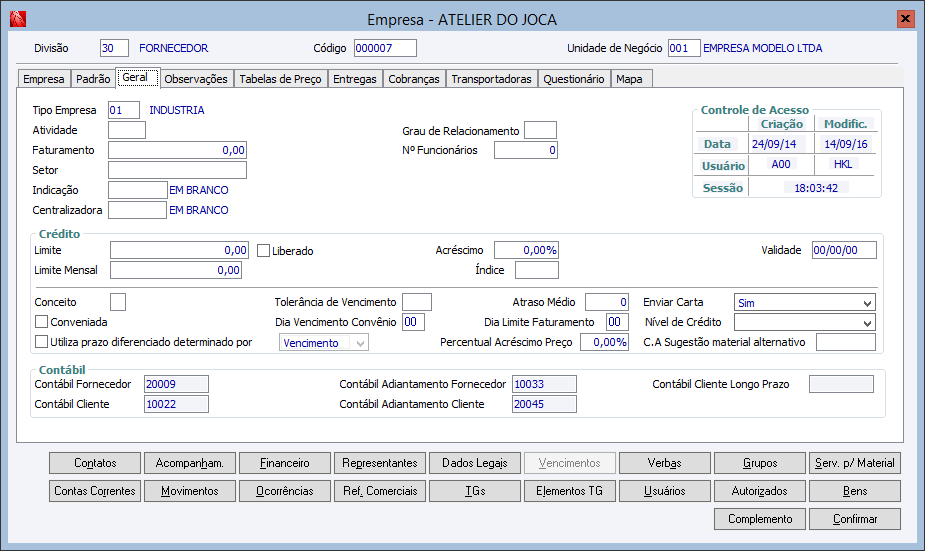Open the Cobranças tab
This screenshot has width=926, height=552.
click(x=414, y=79)
